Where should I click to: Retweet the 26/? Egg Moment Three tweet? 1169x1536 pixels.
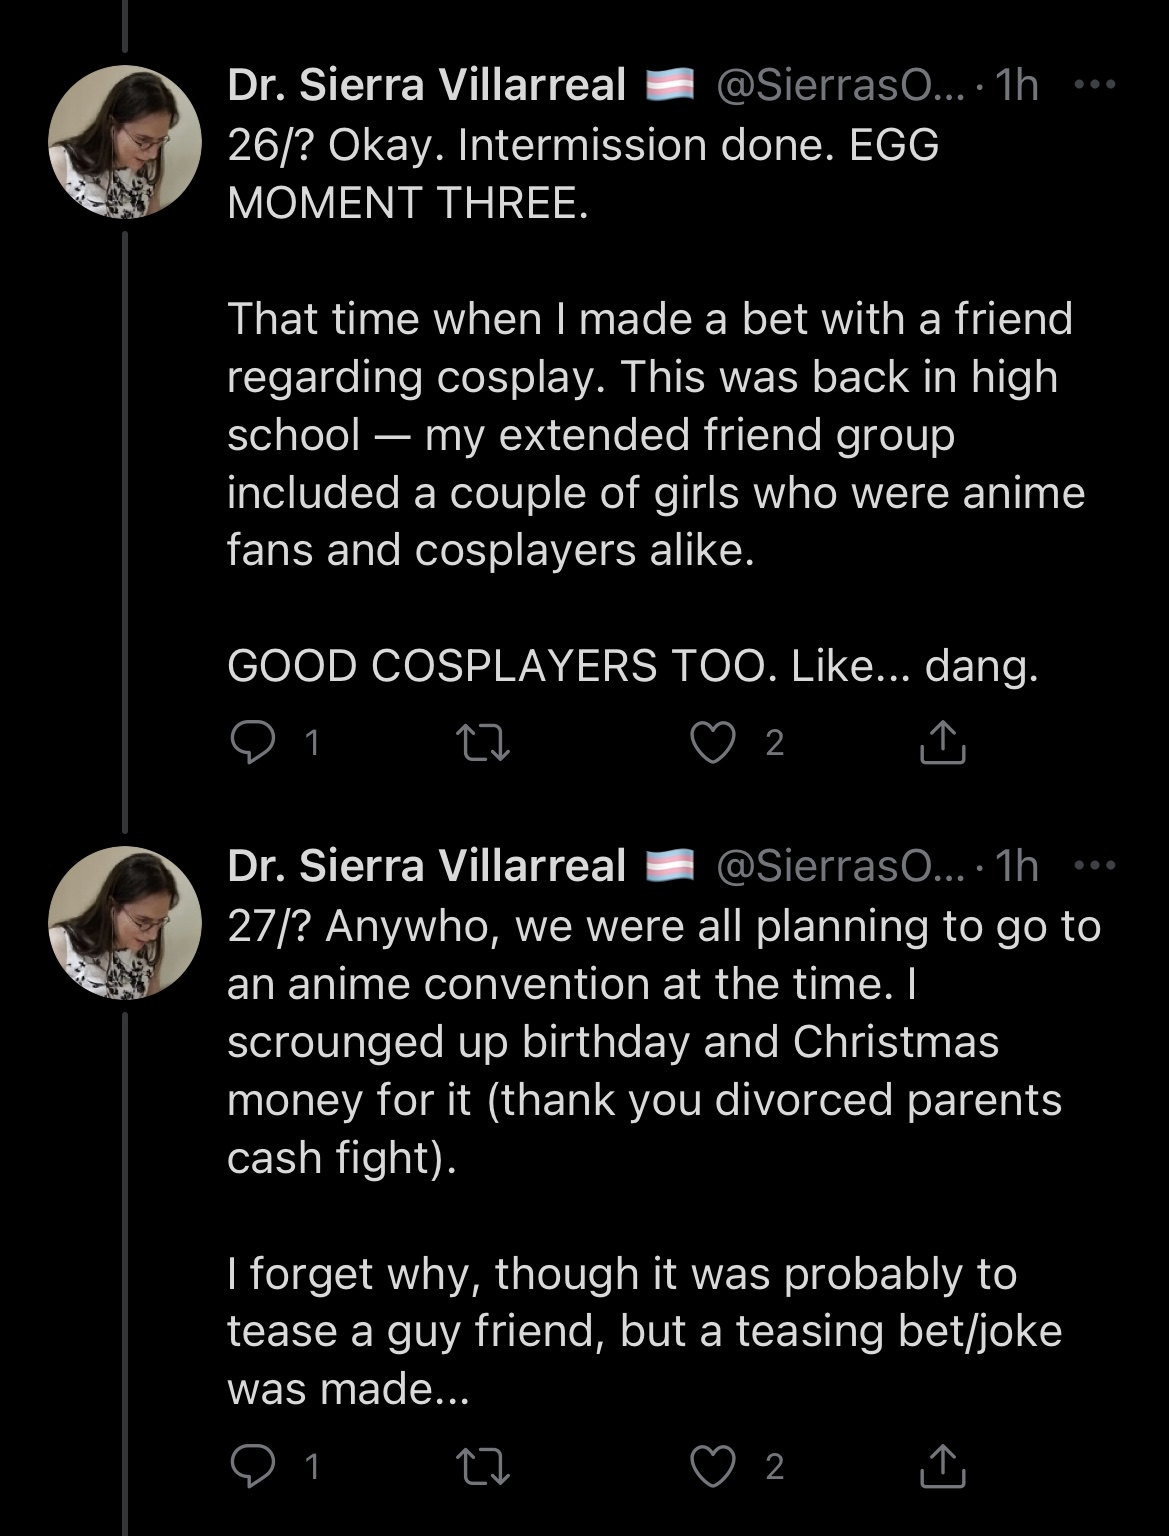pyautogui.click(x=482, y=743)
